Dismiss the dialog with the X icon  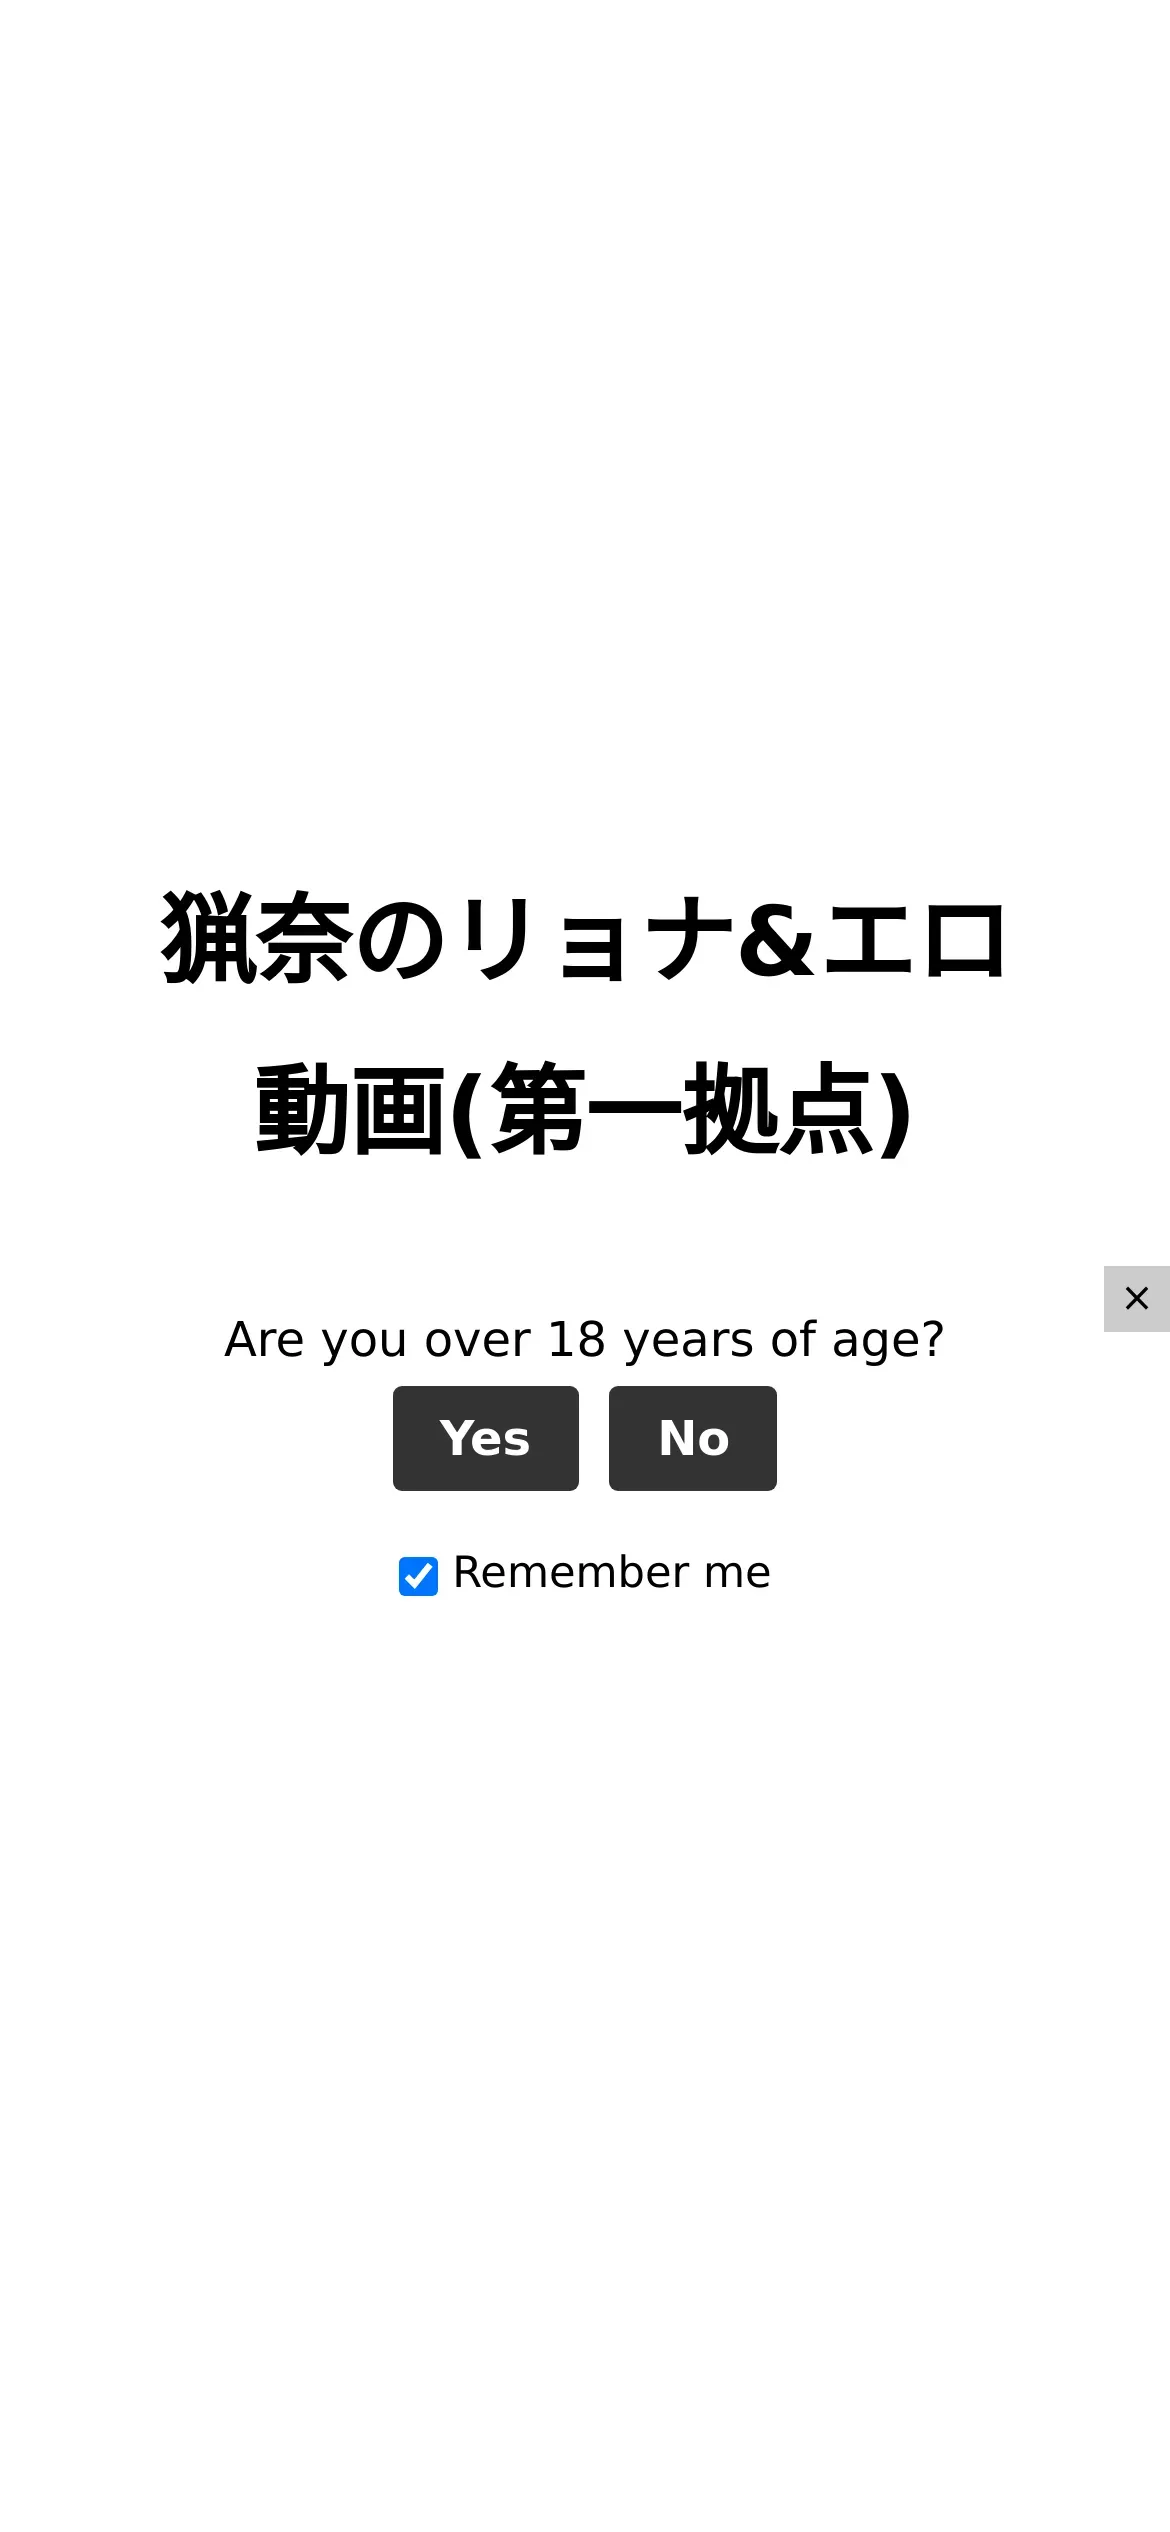coord(1136,1298)
